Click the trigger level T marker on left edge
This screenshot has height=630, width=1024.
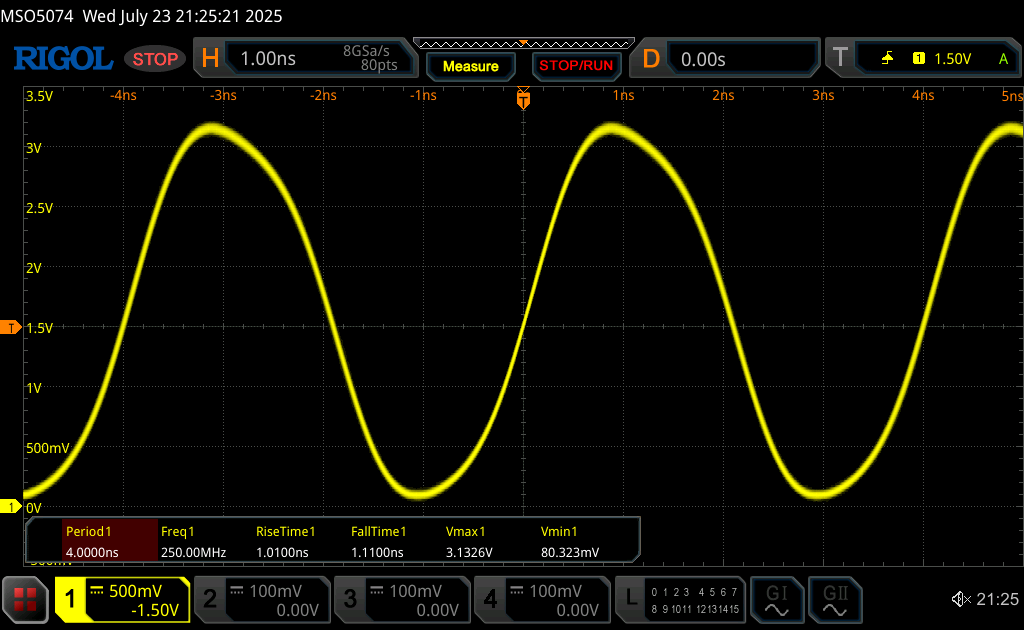tap(11, 328)
